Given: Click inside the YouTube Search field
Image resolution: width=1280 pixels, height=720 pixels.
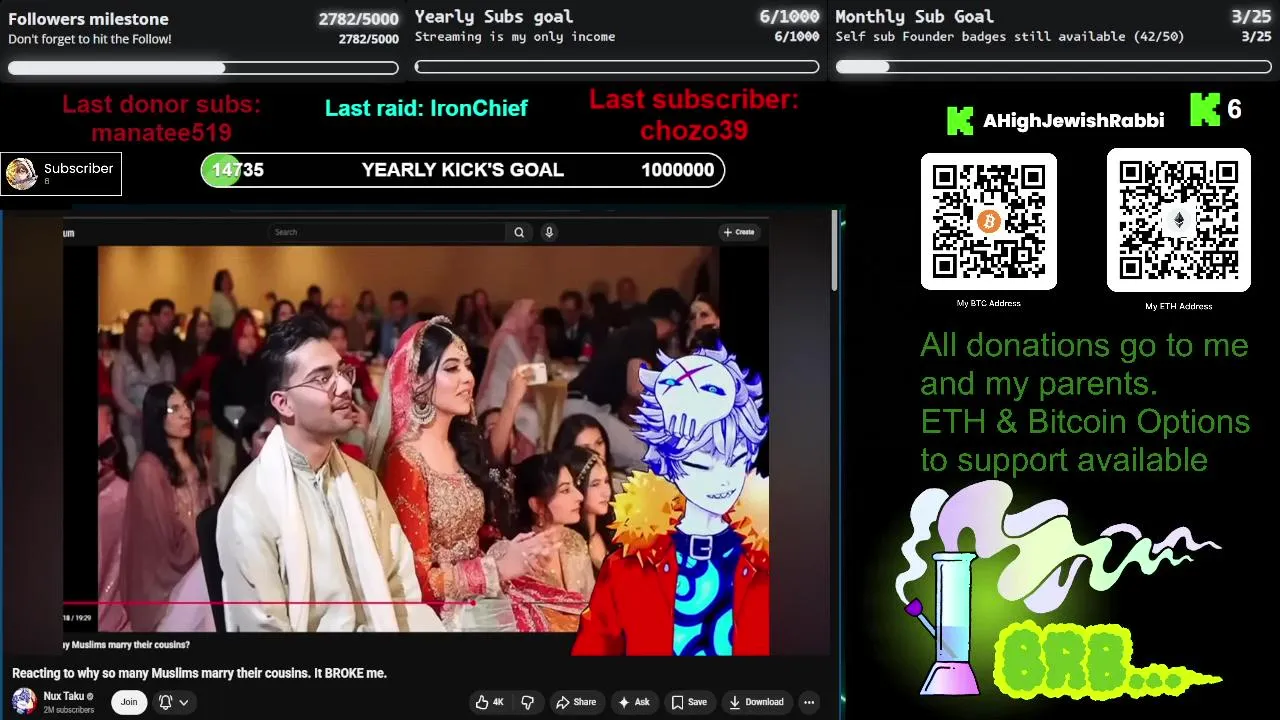Looking at the screenshot, I should tap(388, 232).
